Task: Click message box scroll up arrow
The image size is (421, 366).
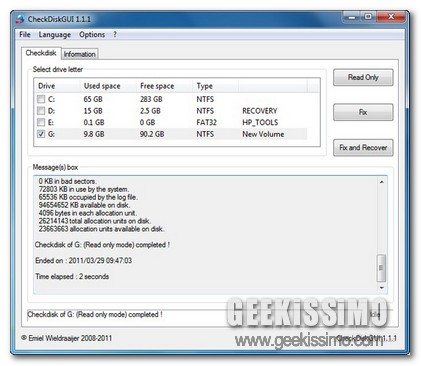Action: (x=382, y=182)
